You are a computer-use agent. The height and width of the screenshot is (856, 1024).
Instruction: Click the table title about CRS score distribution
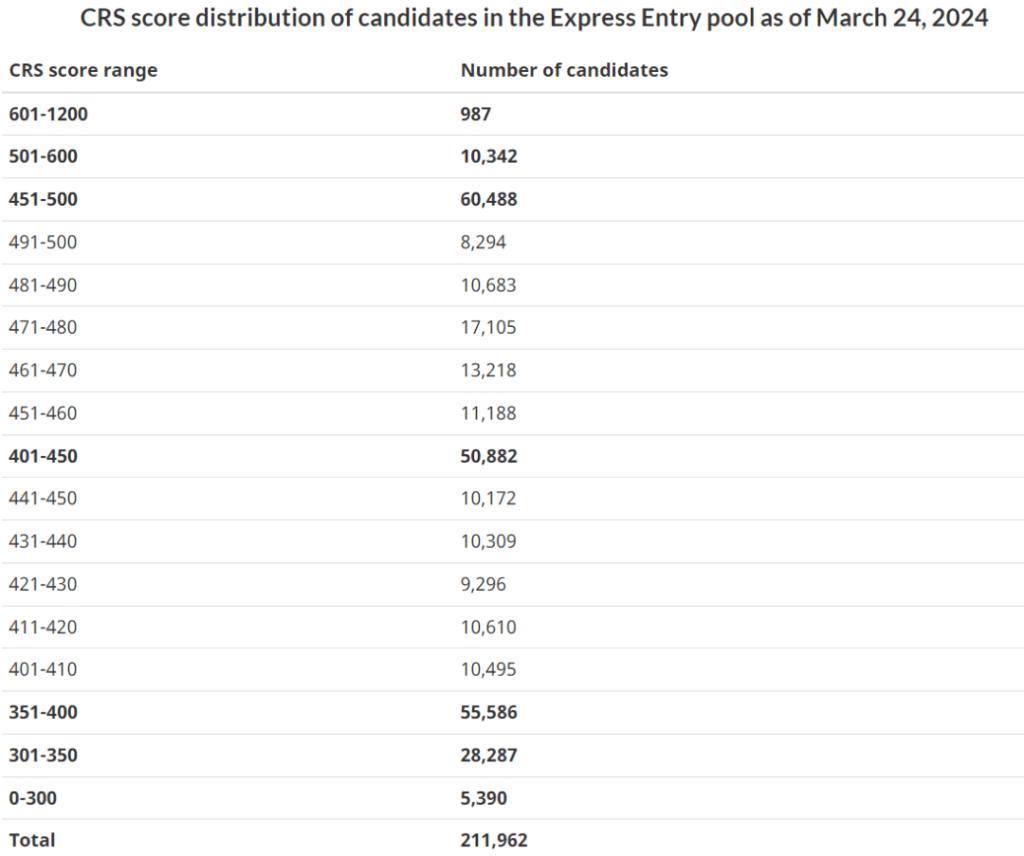(534, 20)
